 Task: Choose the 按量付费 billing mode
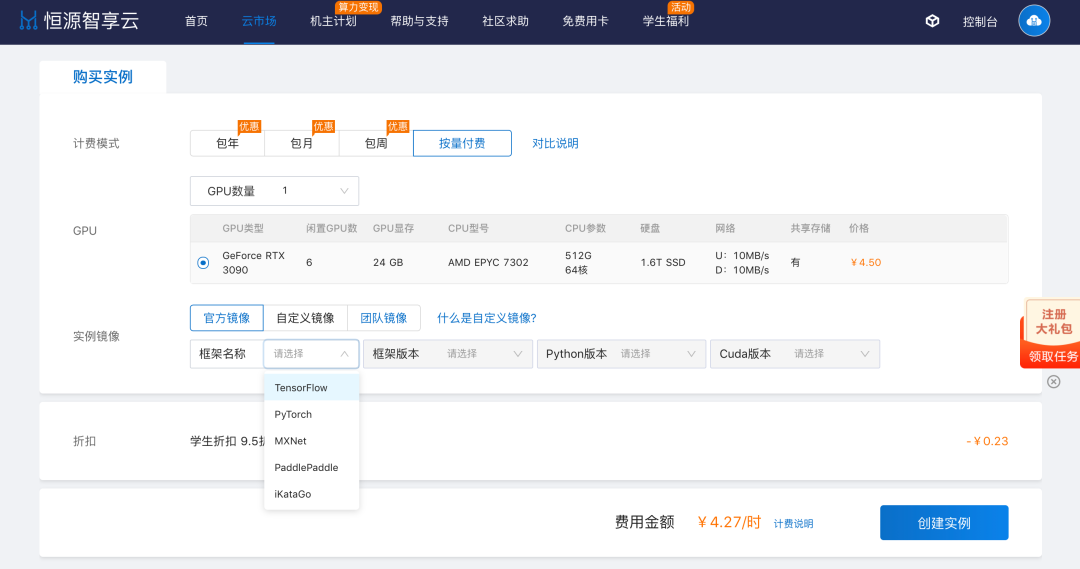pyautogui.click(x=462, y=143)
